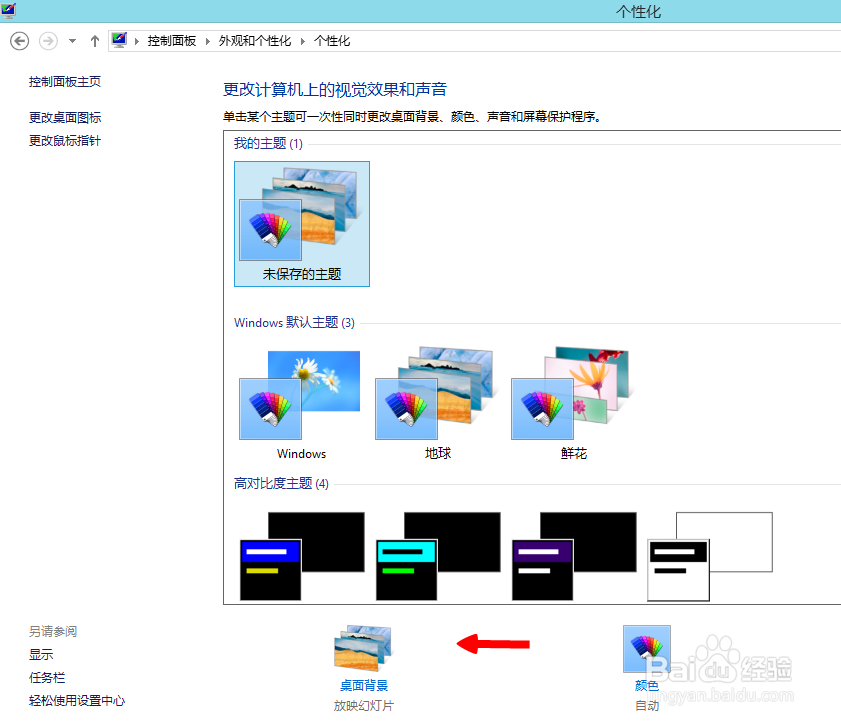Click the computer icon in address bar
The image size is (841, 725).
[x=119, y=40]
